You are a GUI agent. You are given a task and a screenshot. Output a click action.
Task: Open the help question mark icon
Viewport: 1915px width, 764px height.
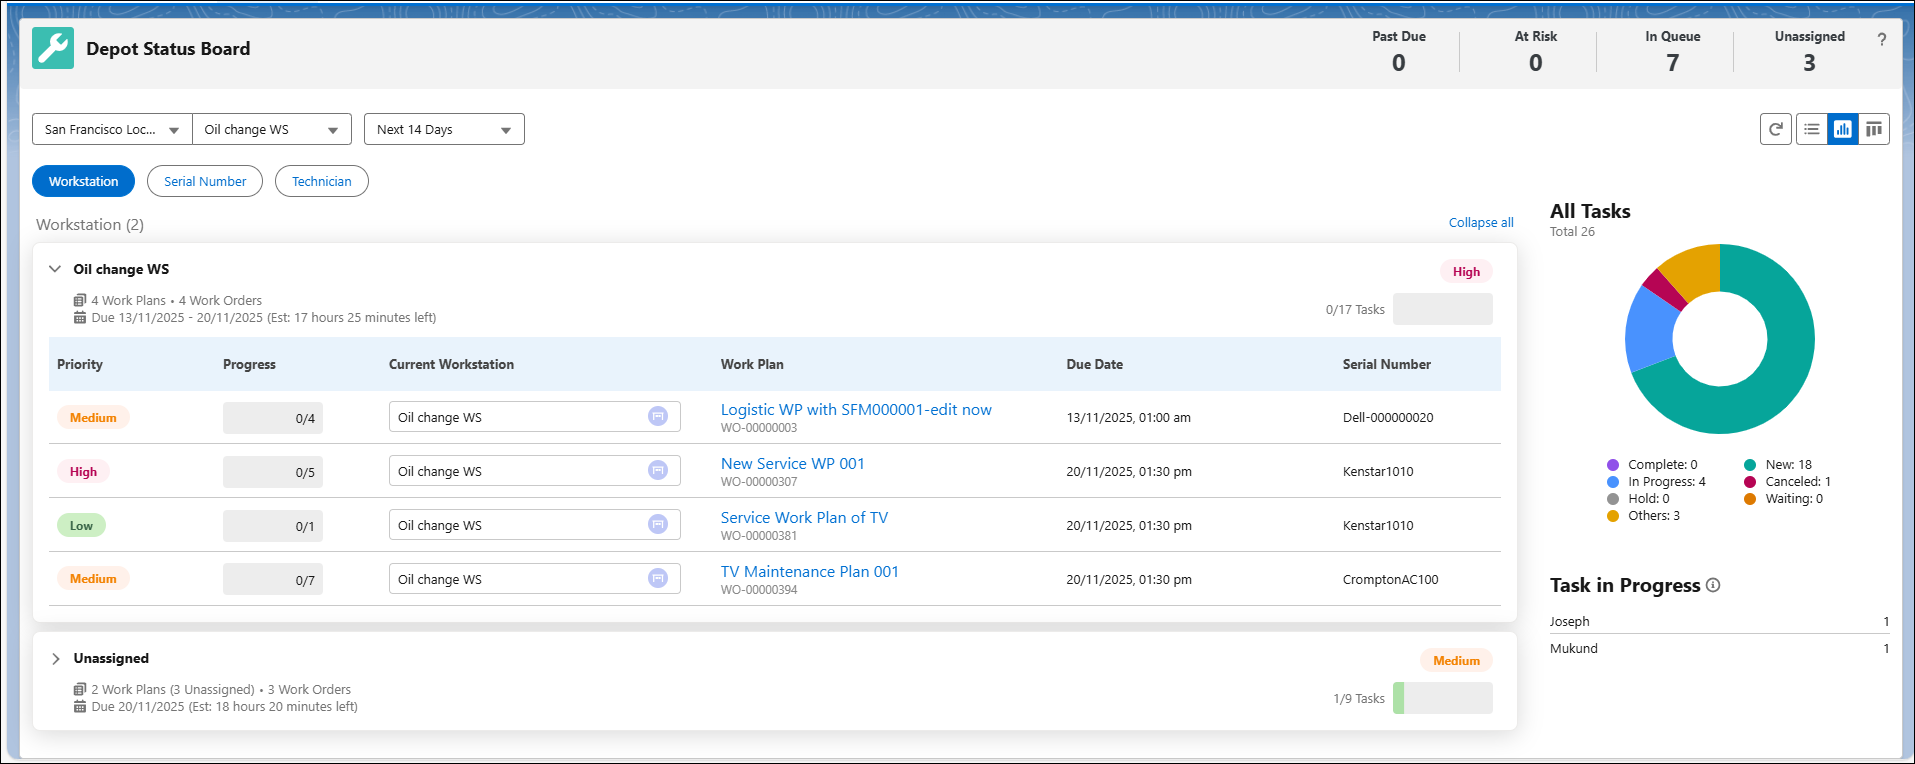click(1881, 40)
